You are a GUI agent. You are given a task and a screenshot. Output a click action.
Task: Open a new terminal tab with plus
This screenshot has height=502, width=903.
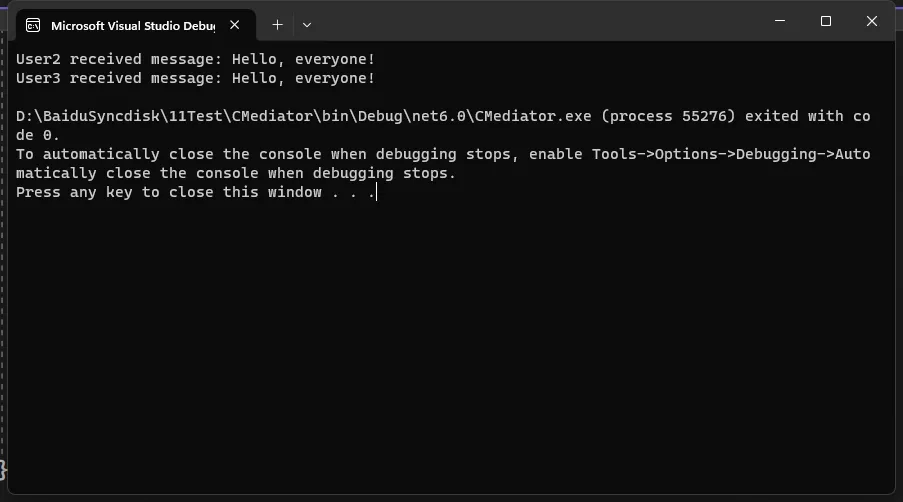pyautogui.click(x=278, y=25)
